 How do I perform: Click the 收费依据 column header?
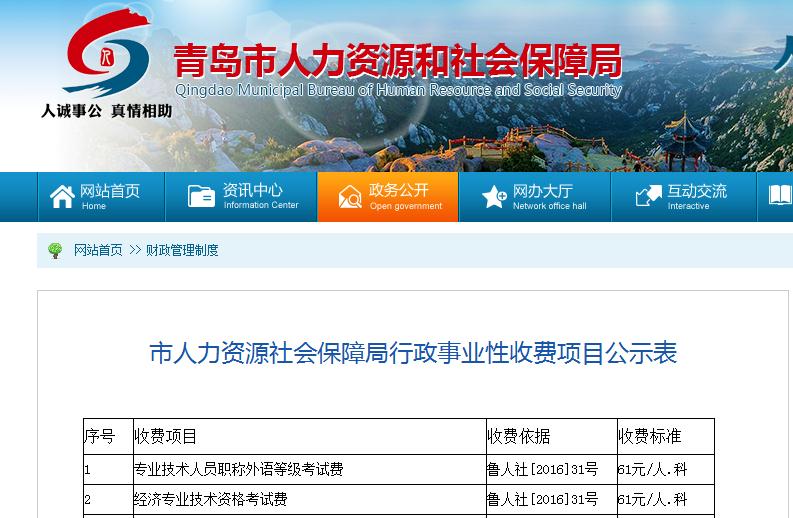(x=518, y=437)
